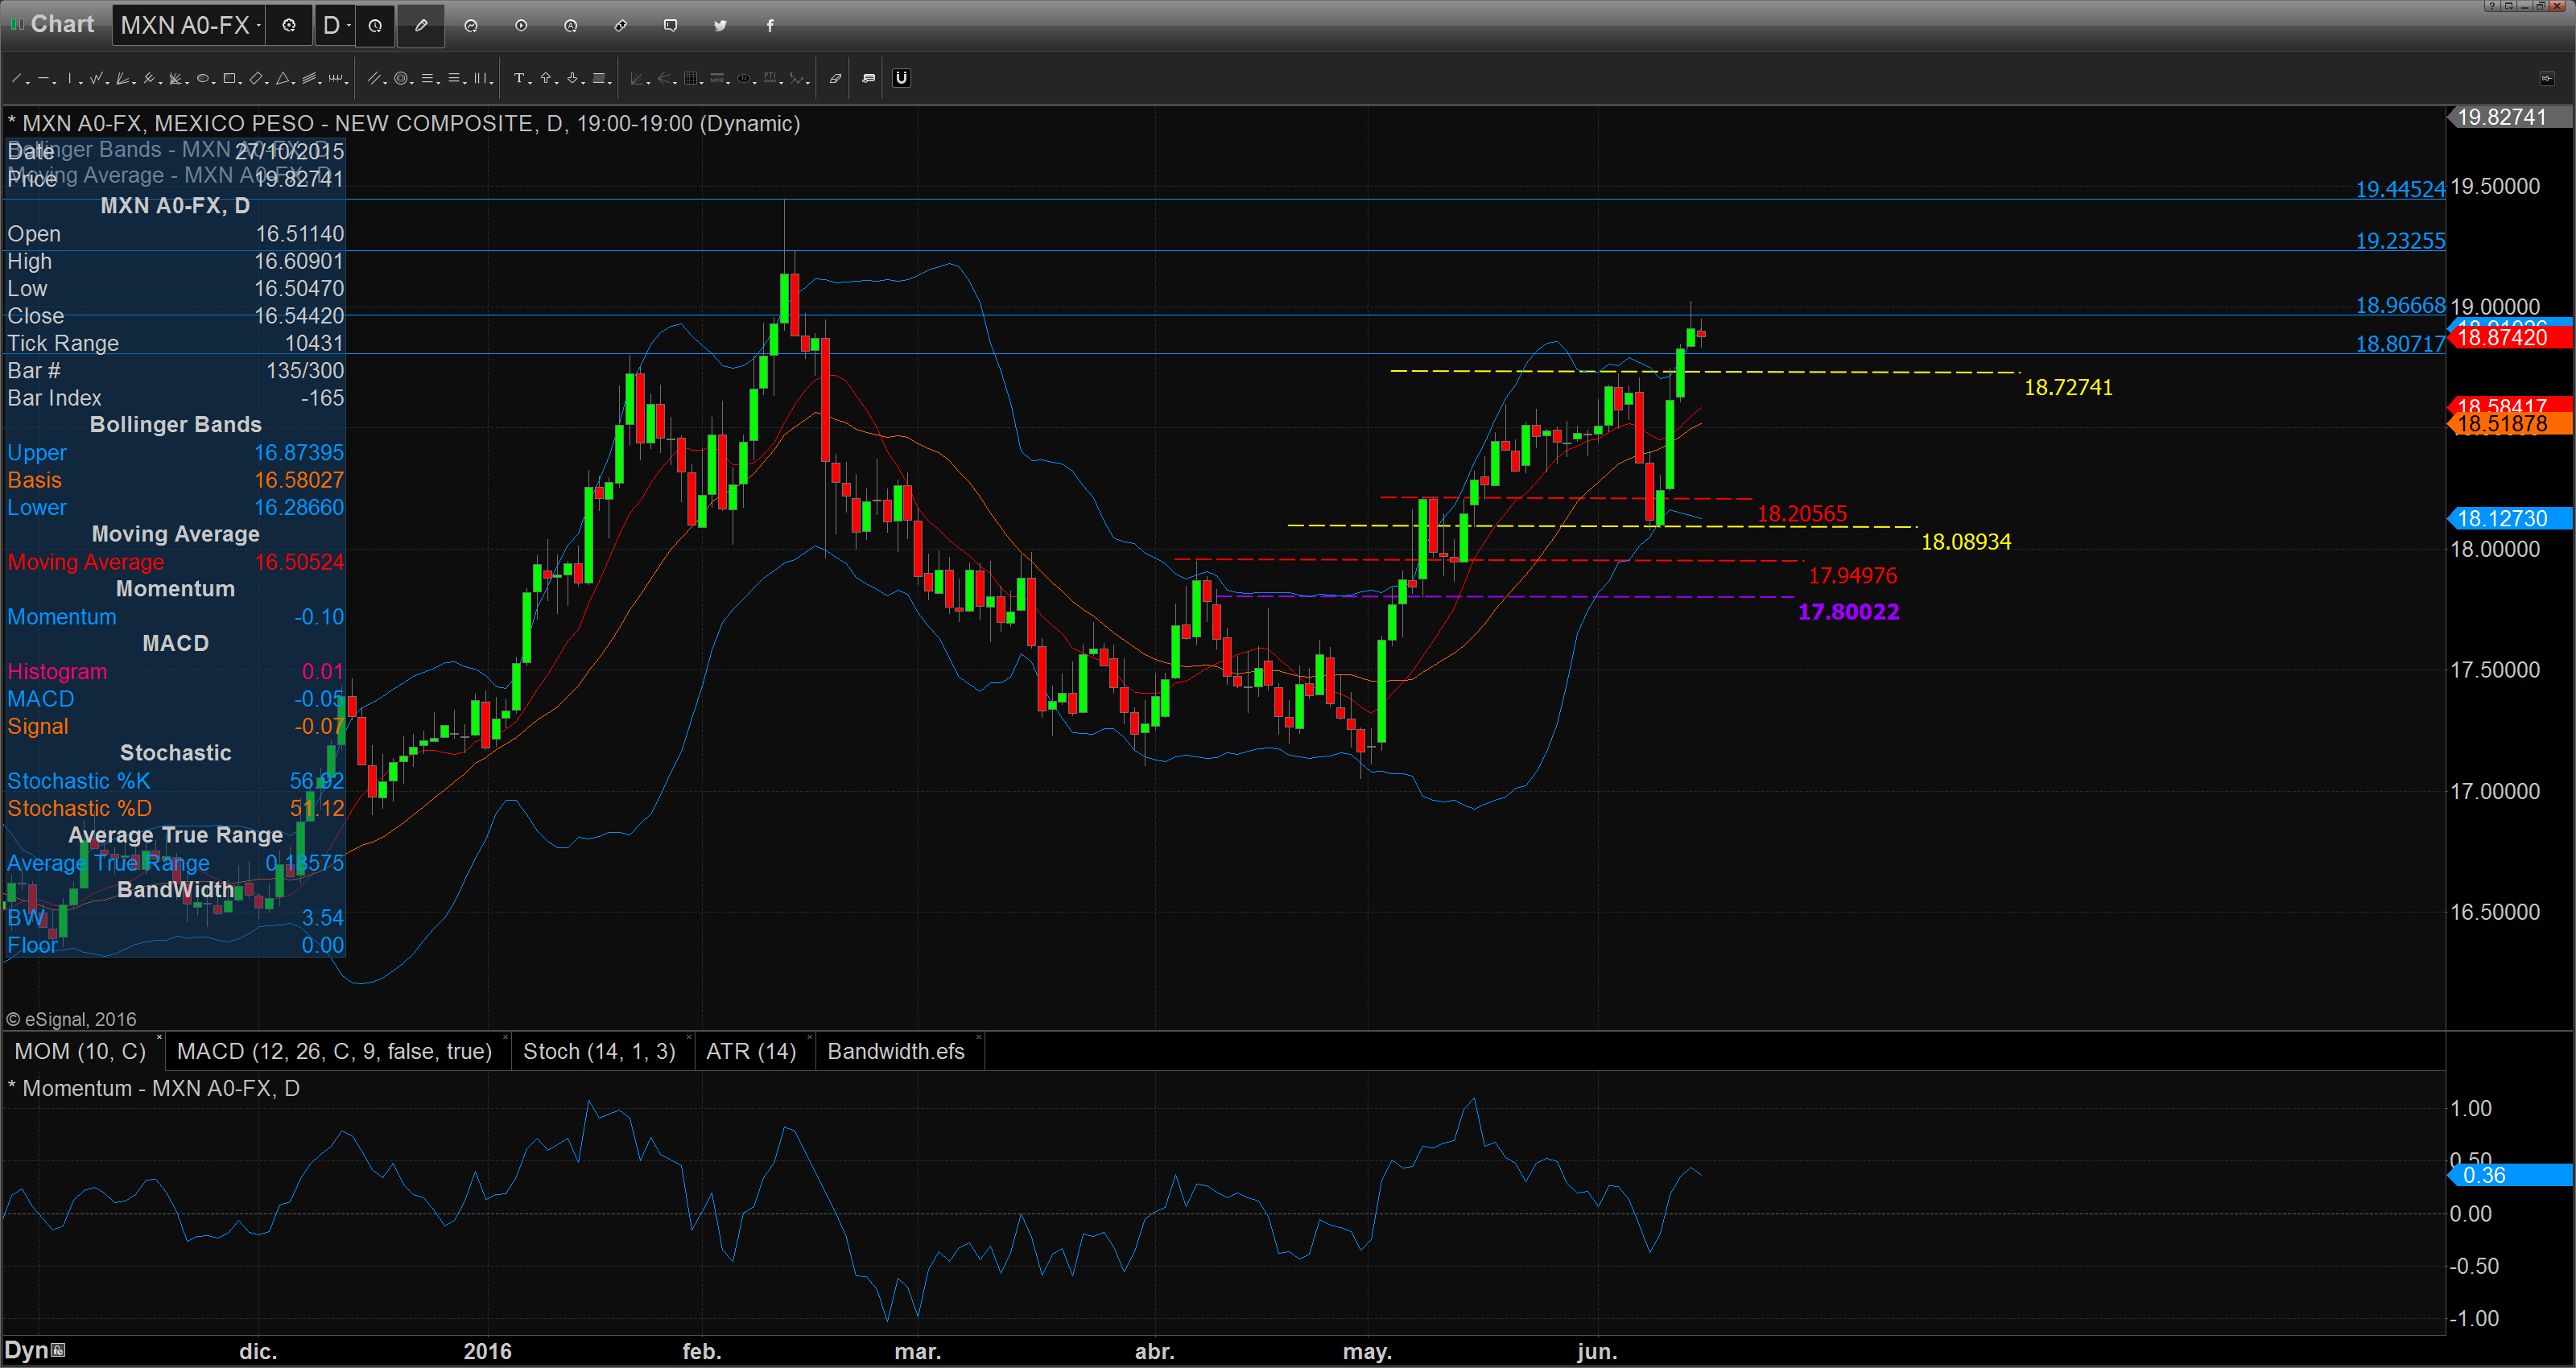2576x1368 pixels.
Task: Select the rectangle drawing tool
Action: pos(229,78)
